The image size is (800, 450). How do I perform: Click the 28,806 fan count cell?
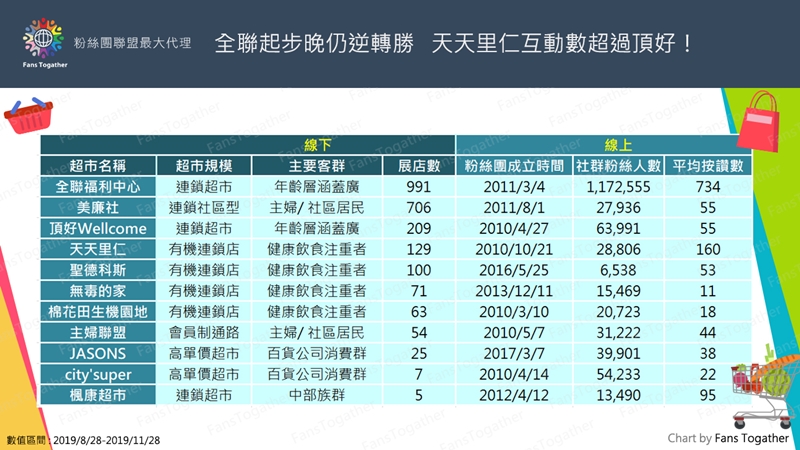click(618, 249)
